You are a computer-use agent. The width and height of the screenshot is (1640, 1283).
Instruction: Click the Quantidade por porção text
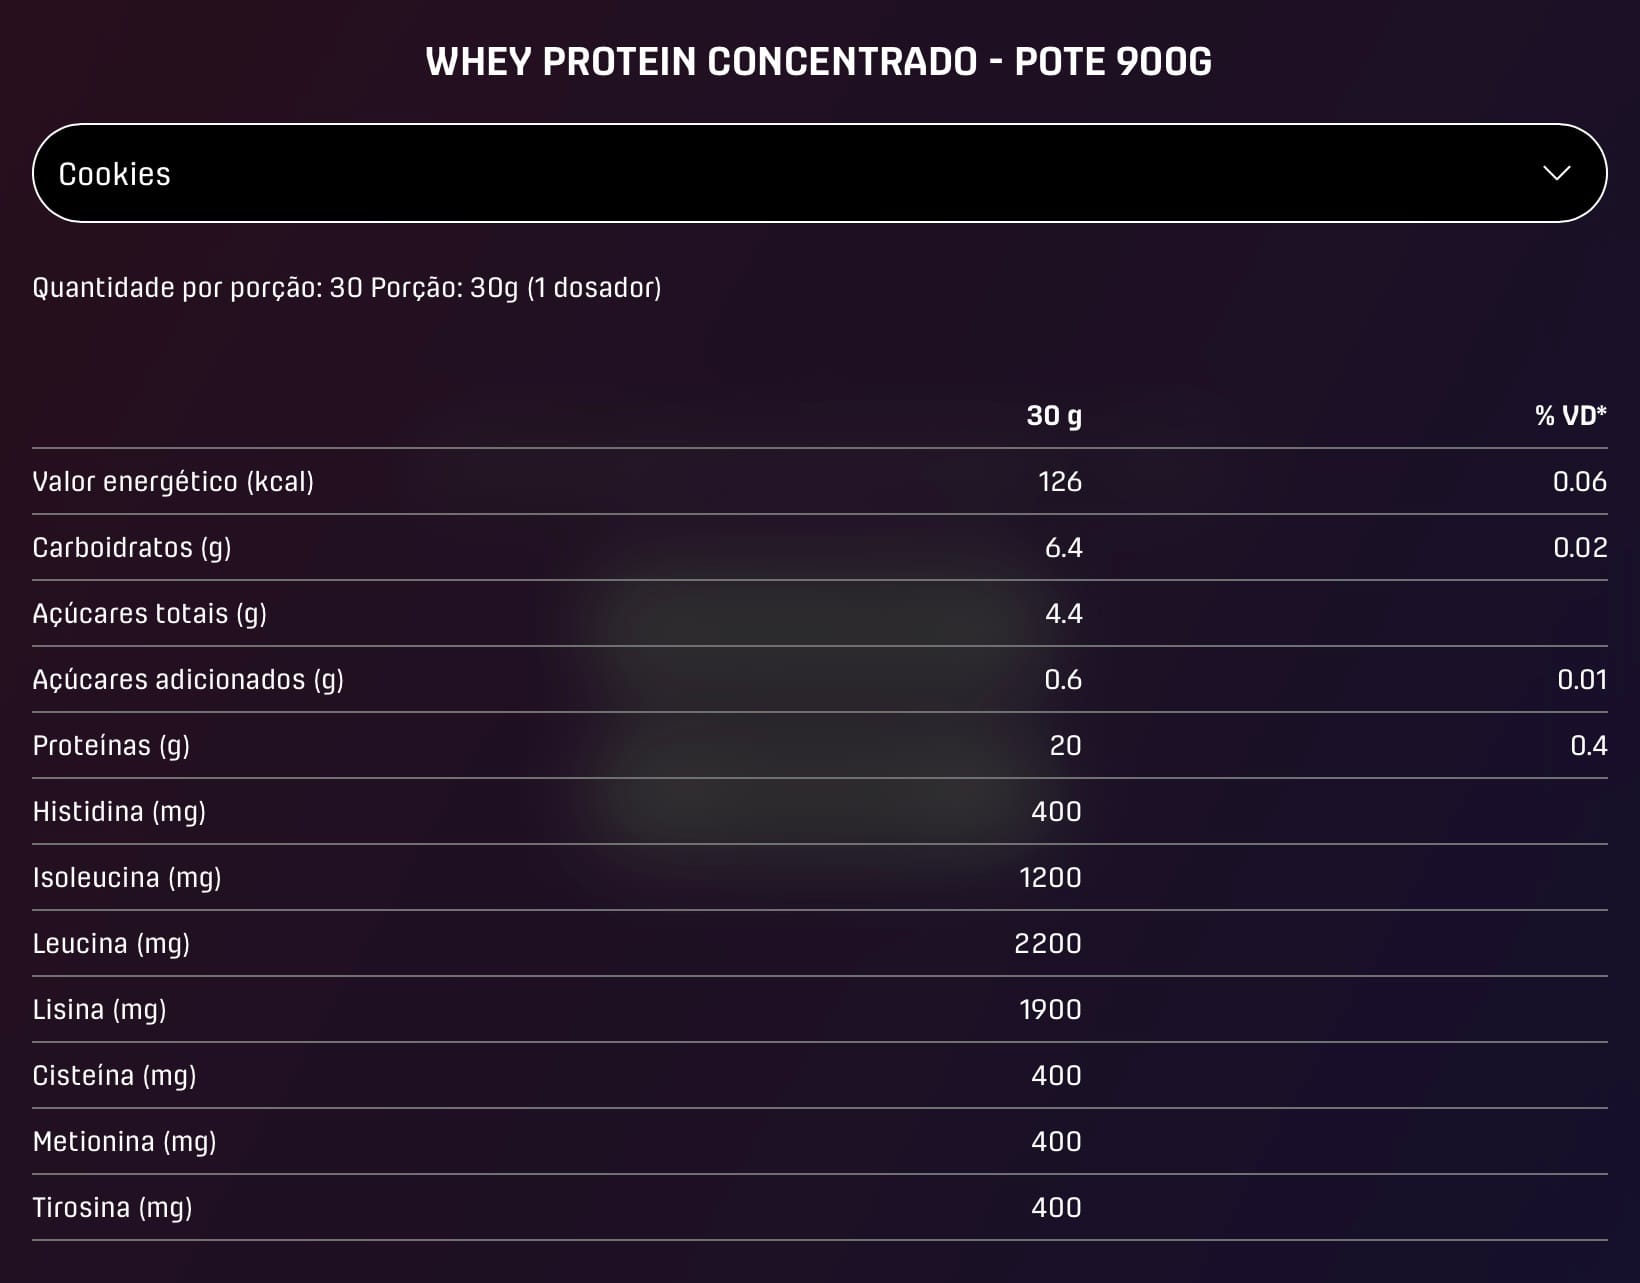click(x=346, y=288)
